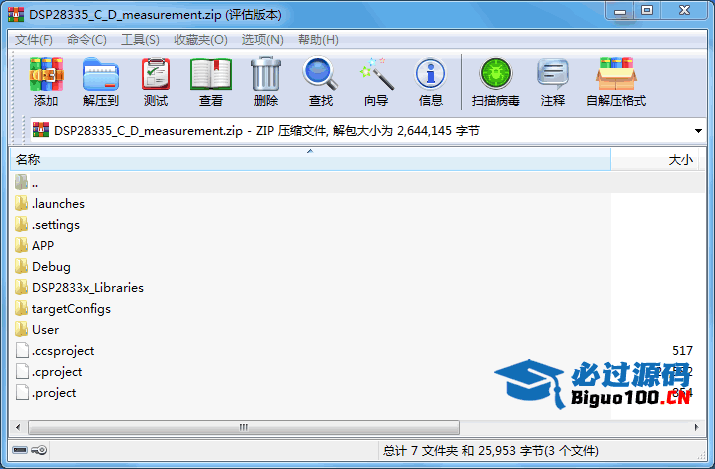Select the .settings folder icon
The image size is (715, 469).
(x=21, y=224)
